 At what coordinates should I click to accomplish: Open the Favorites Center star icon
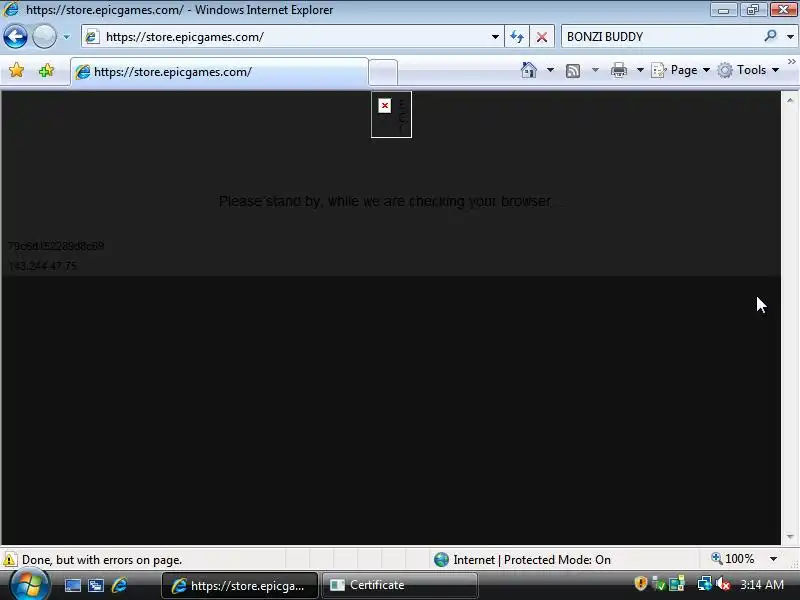point(16,70)
